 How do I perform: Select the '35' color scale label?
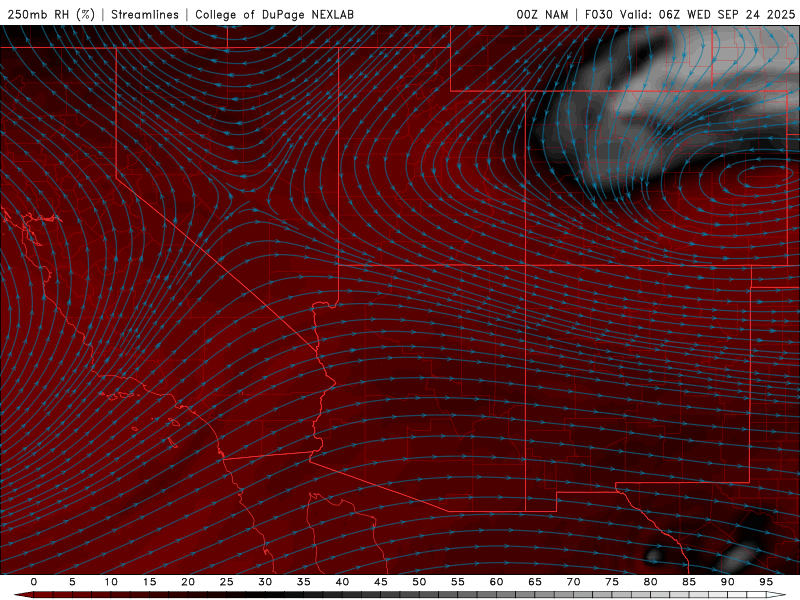304,582
